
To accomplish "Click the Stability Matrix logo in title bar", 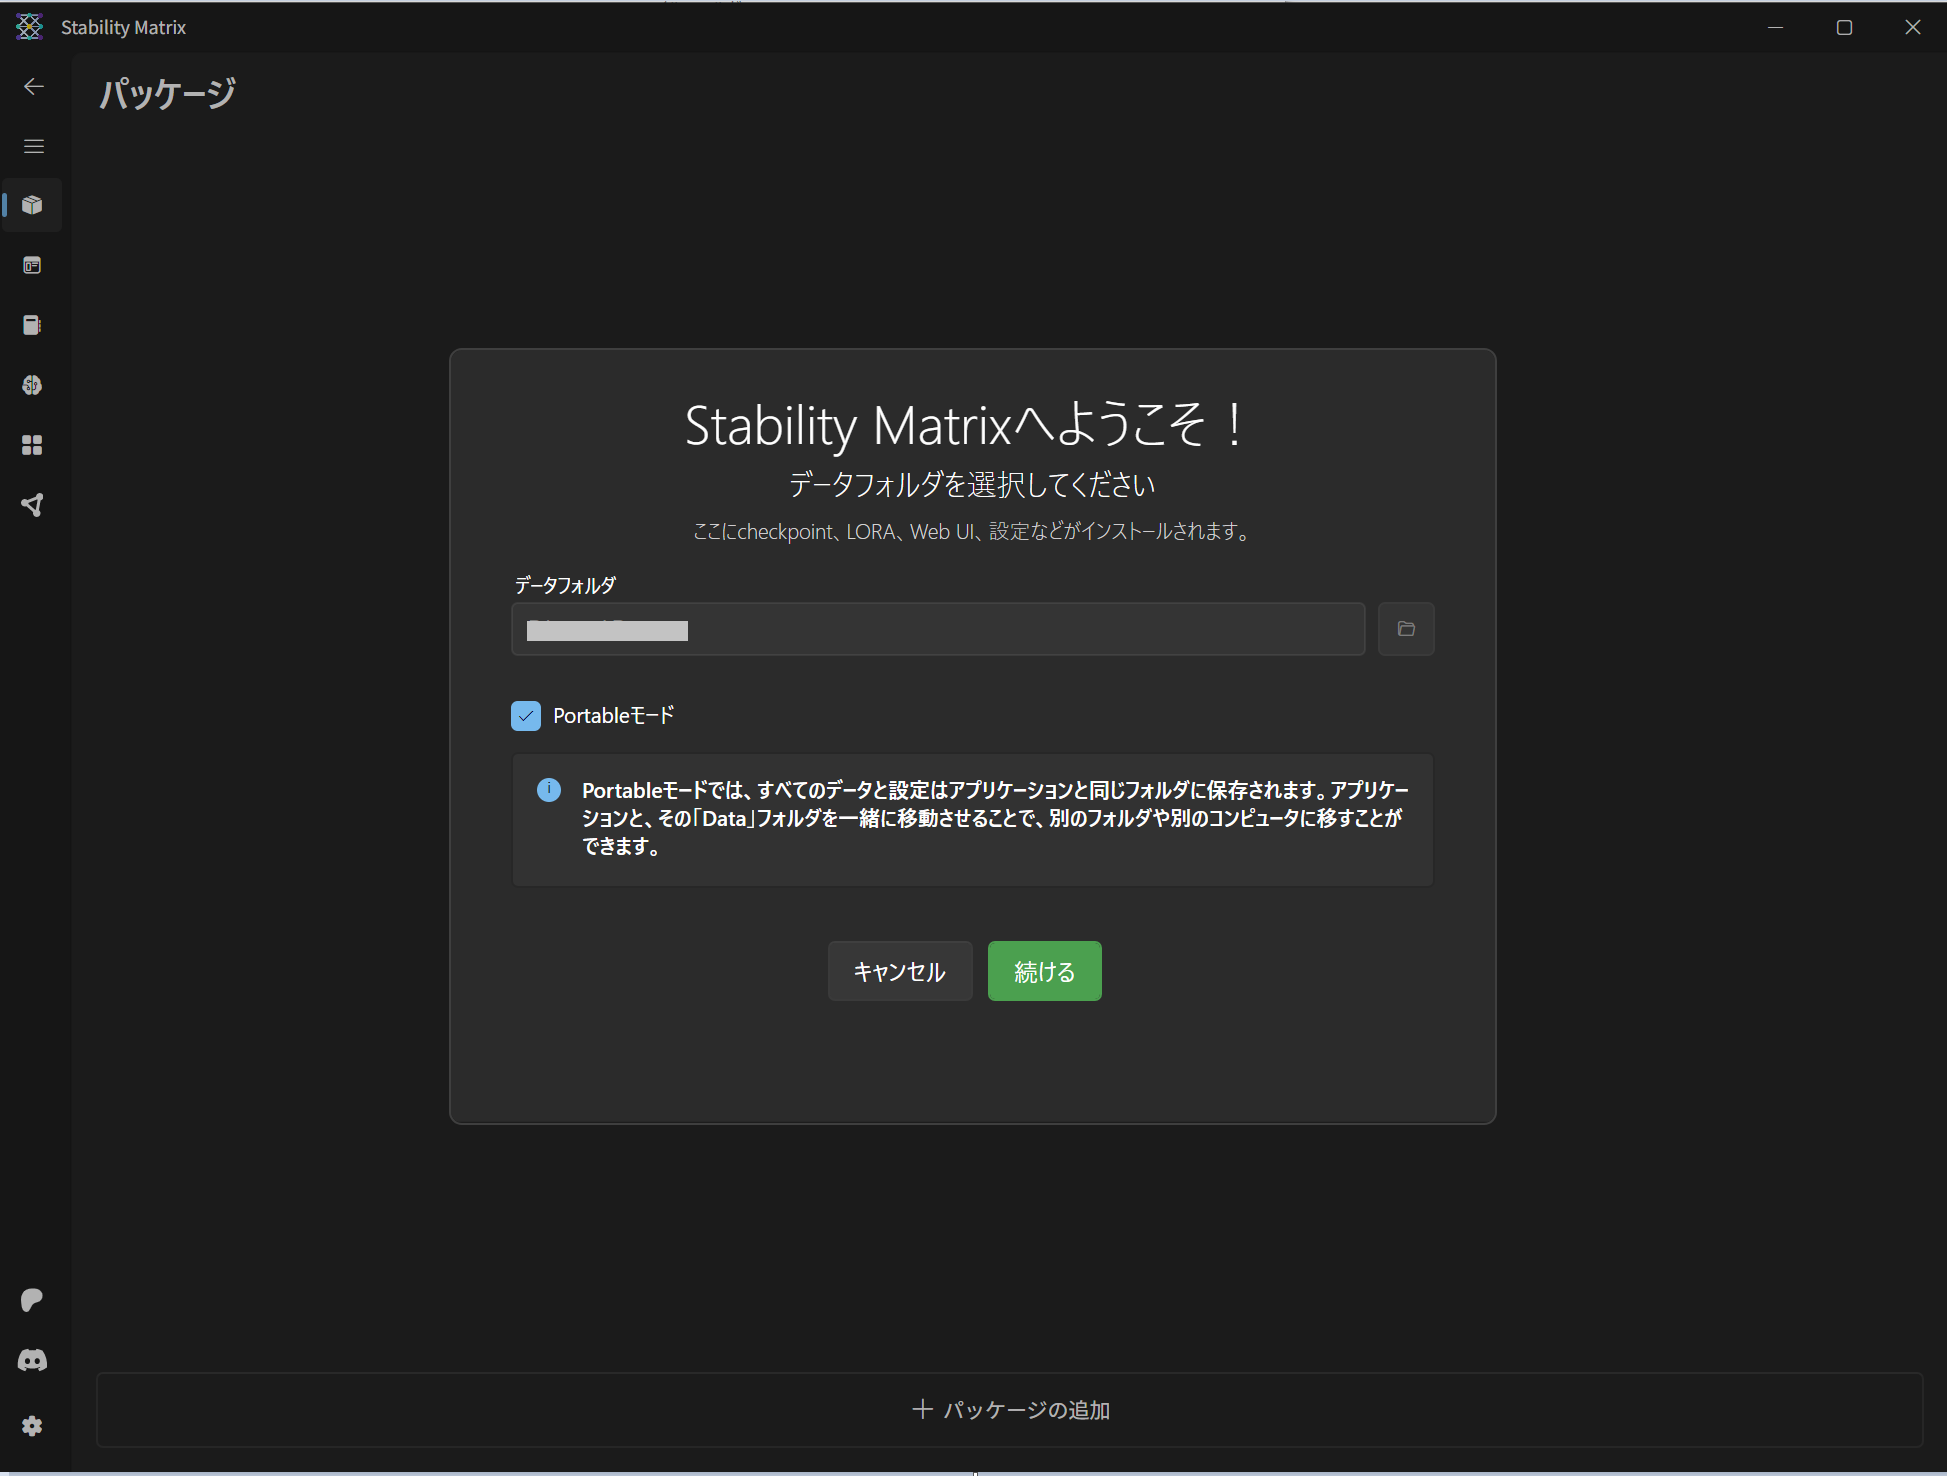I will [x=29, y=26].
